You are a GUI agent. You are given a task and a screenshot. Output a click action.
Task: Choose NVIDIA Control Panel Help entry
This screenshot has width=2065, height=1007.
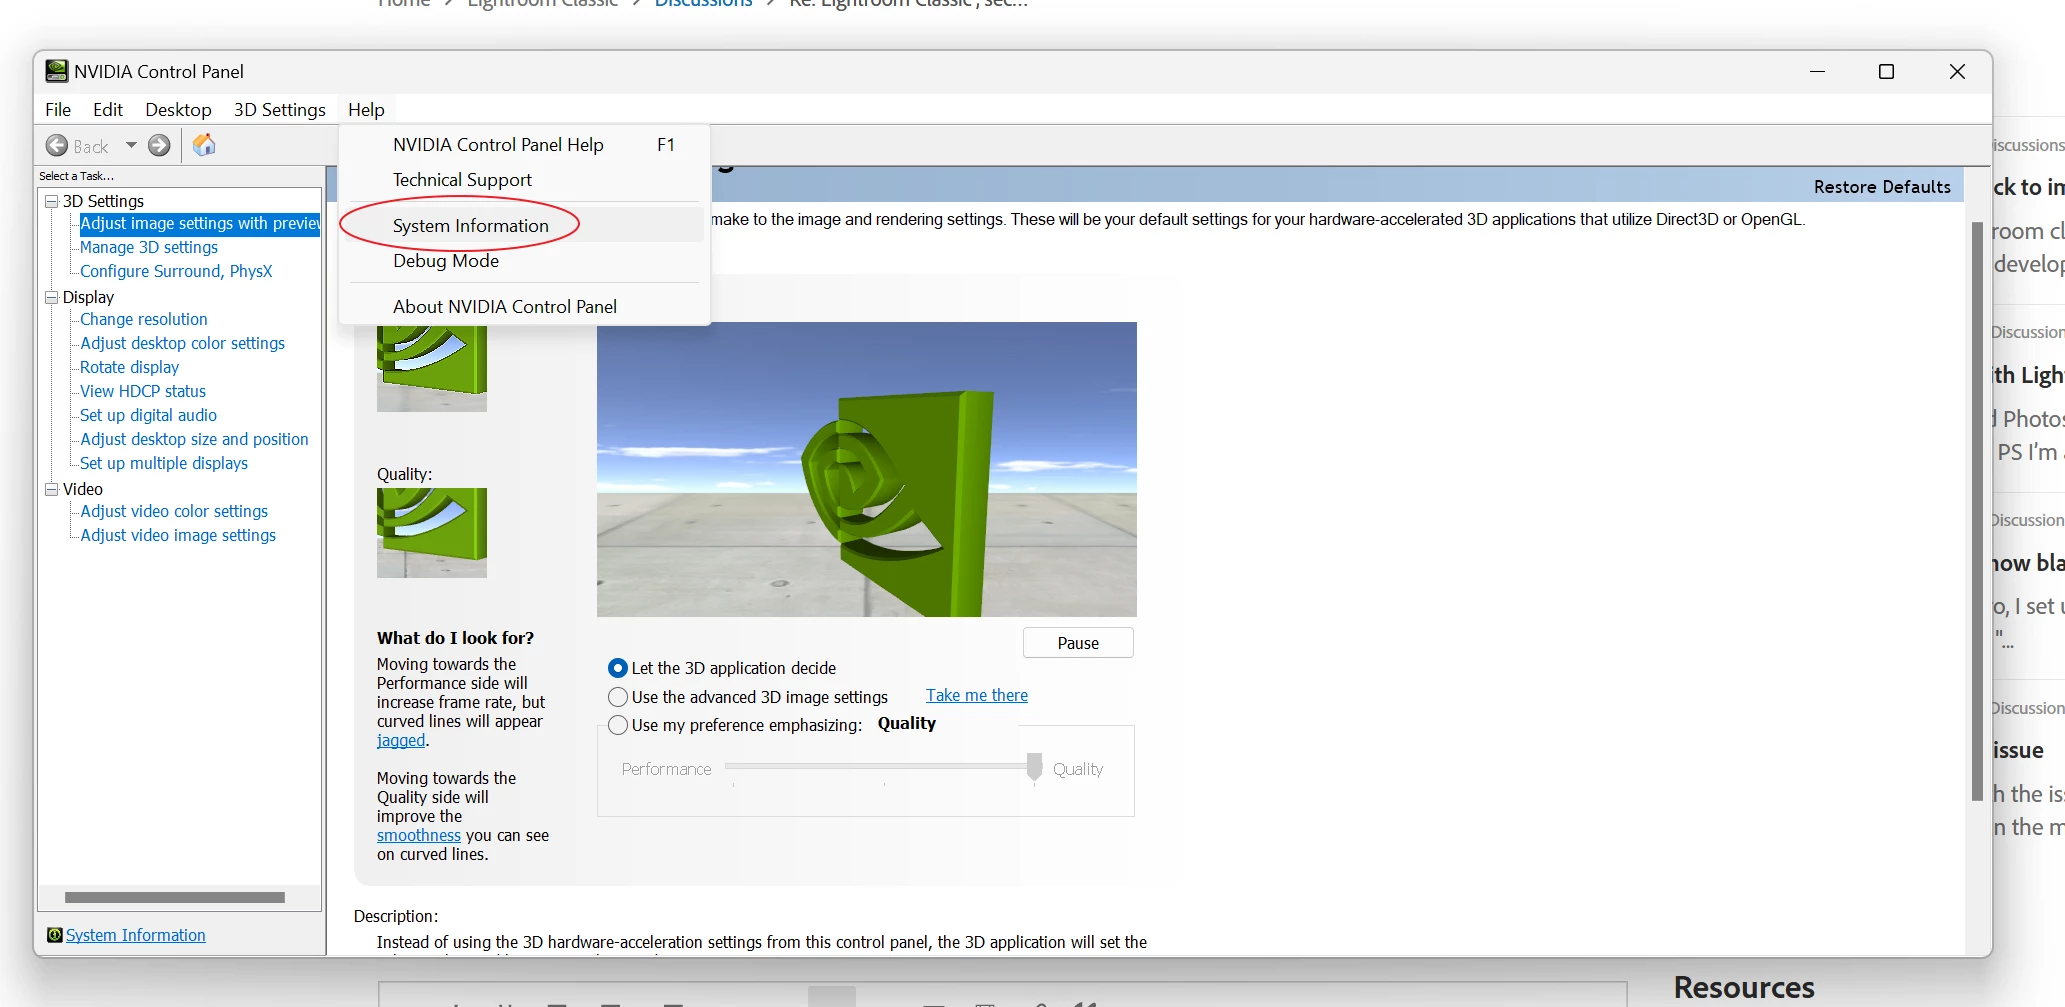tap(525, 145)
